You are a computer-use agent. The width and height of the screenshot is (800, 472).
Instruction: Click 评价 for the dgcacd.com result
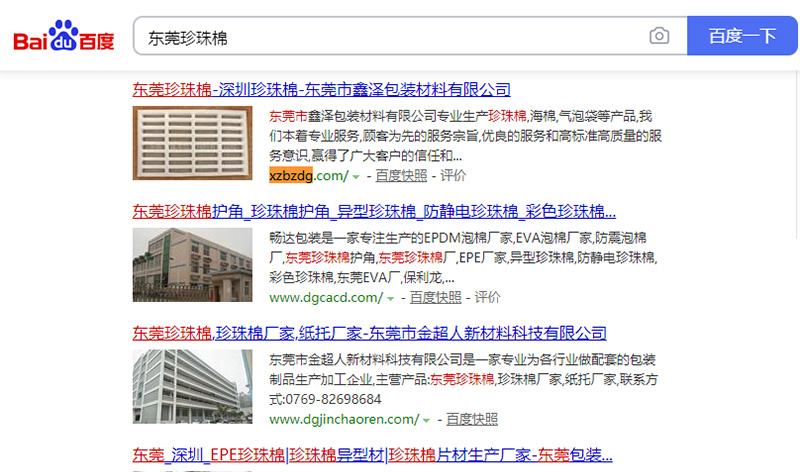tap(487, 297)
